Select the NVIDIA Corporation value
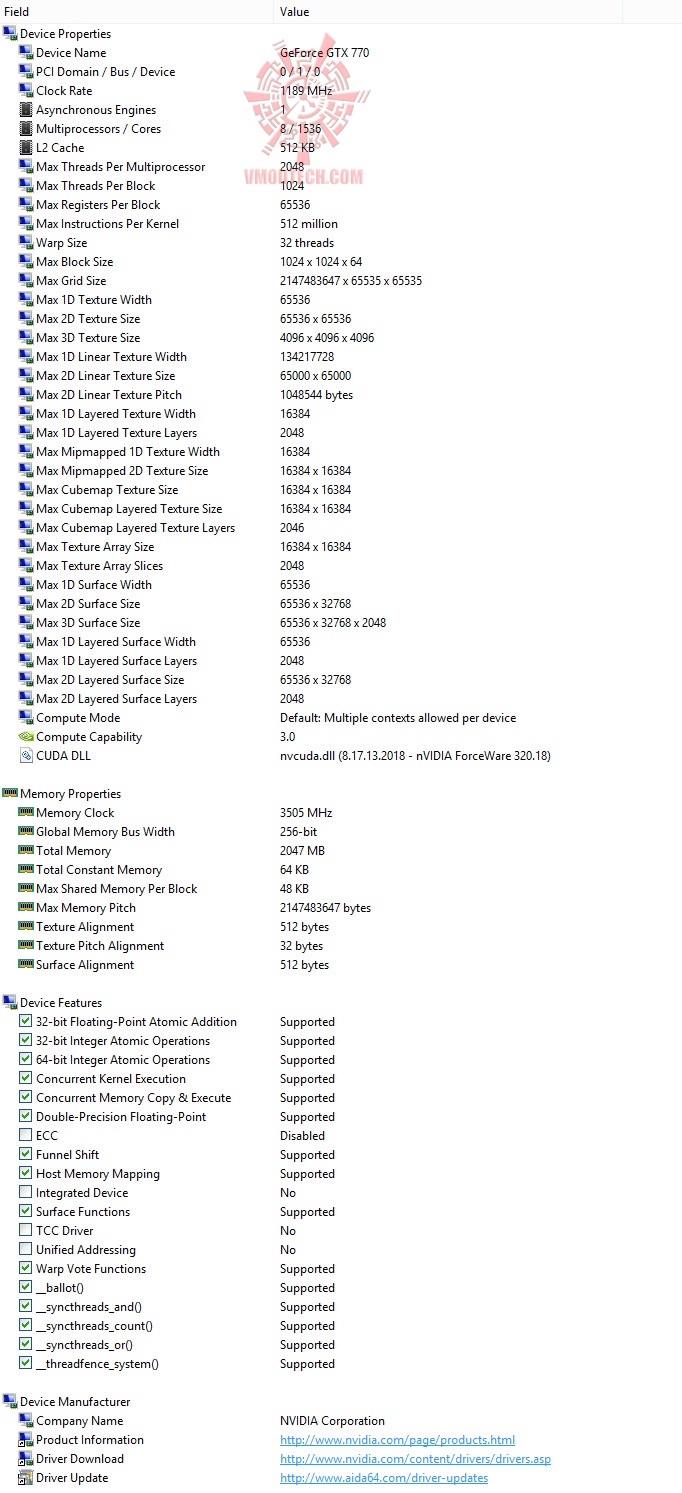This screenshot has height=1493, width=682. point(332,1421)
